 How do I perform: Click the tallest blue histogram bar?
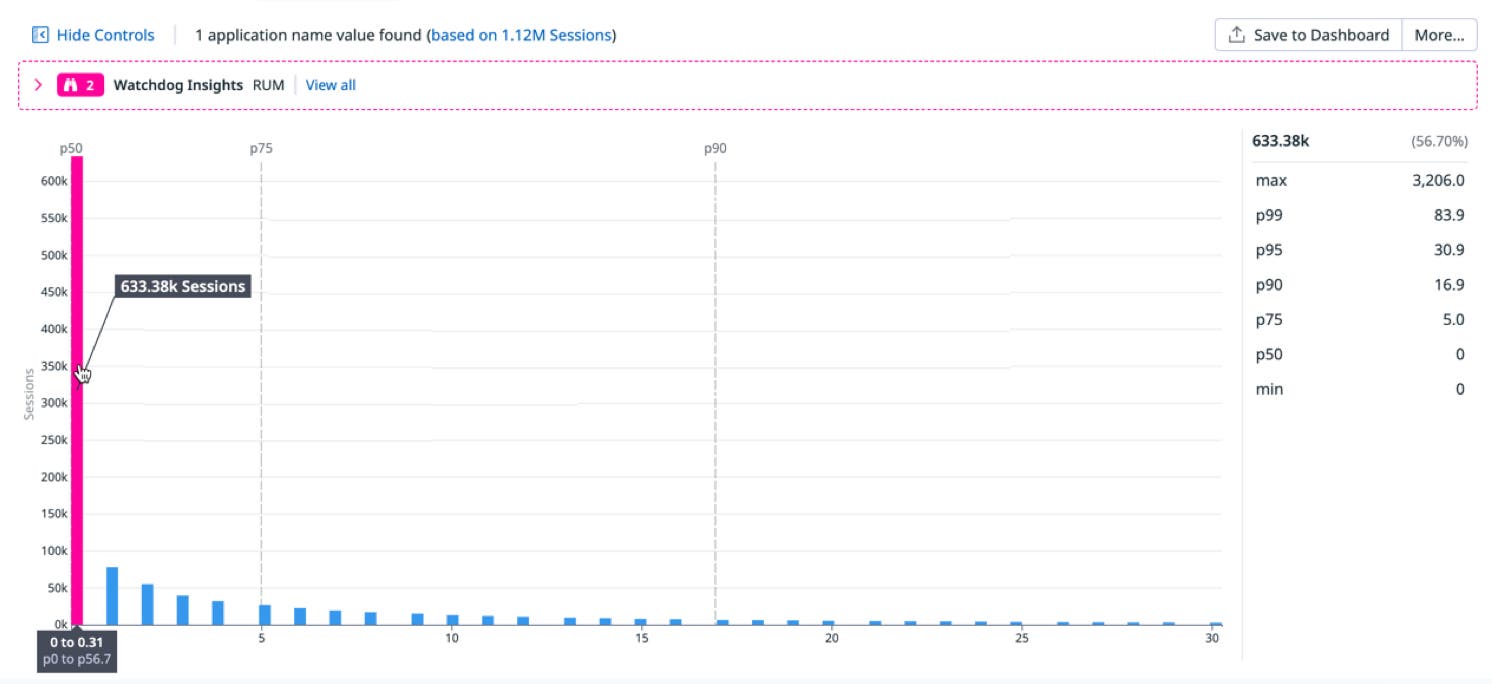112,595
